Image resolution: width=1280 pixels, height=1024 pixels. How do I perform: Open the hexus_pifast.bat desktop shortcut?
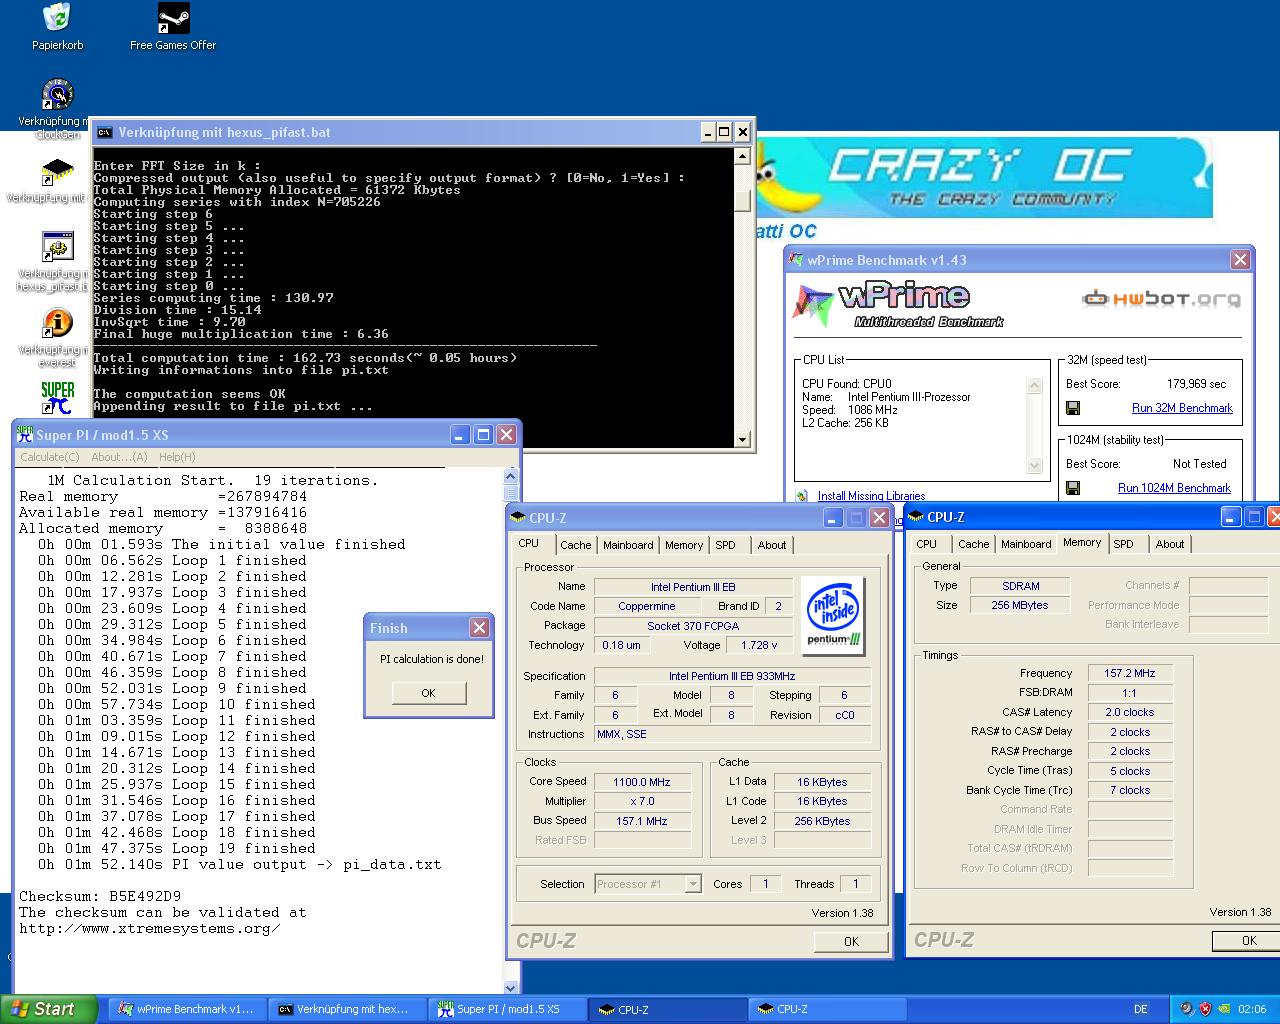[x=57, y=248]
